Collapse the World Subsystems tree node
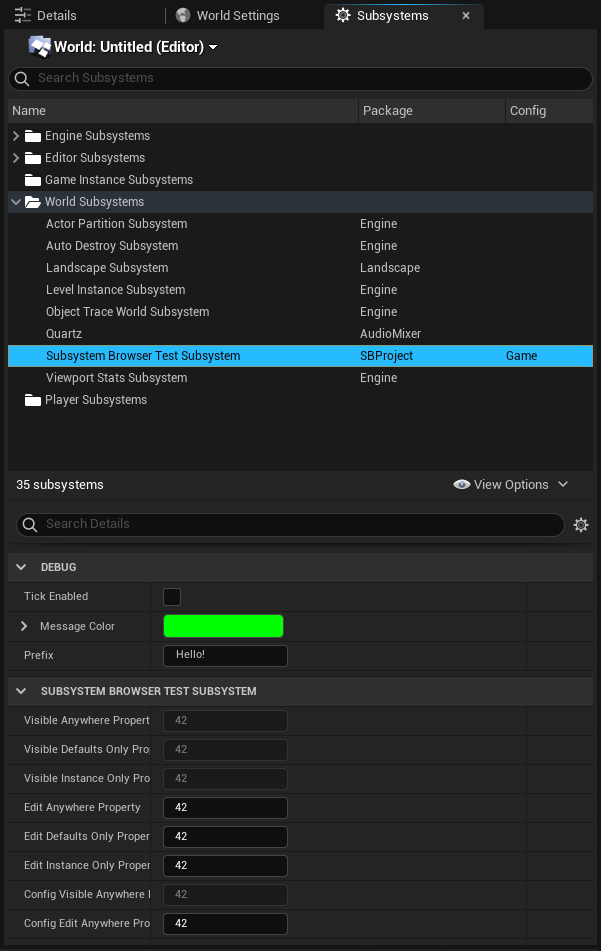This screenshot has width=601, height=951. tap(16, 202)
